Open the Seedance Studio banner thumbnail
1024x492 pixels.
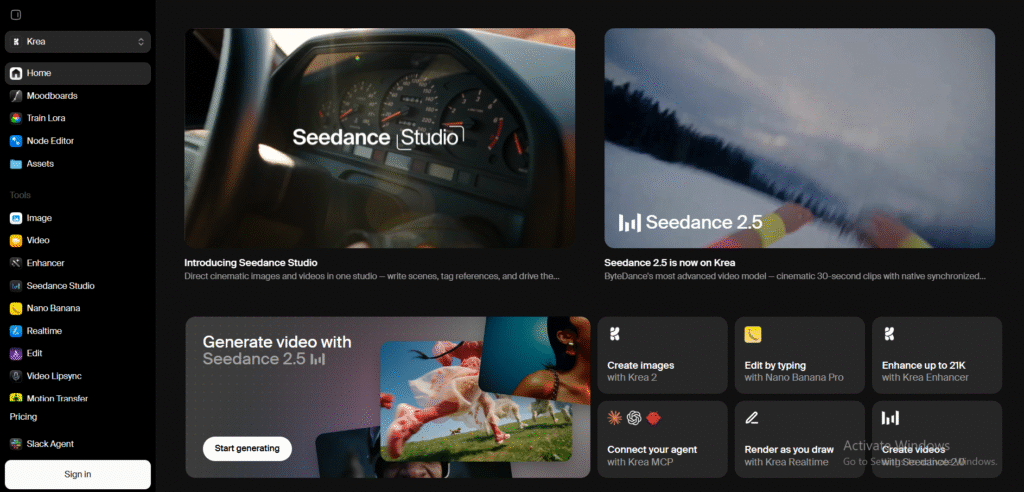pyautogui.click(x=380, y=138)
